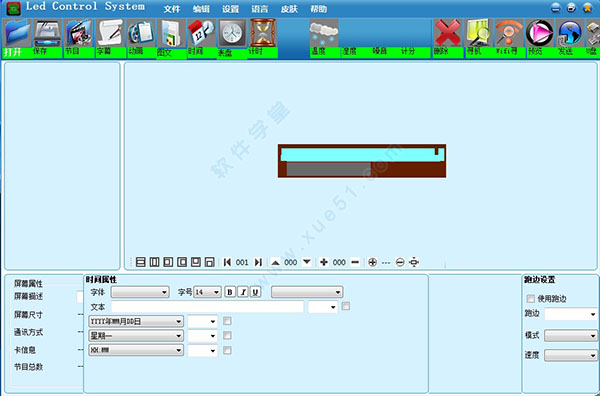
Task: Click the 文本 text input field
Action: [x=207, y=307]
